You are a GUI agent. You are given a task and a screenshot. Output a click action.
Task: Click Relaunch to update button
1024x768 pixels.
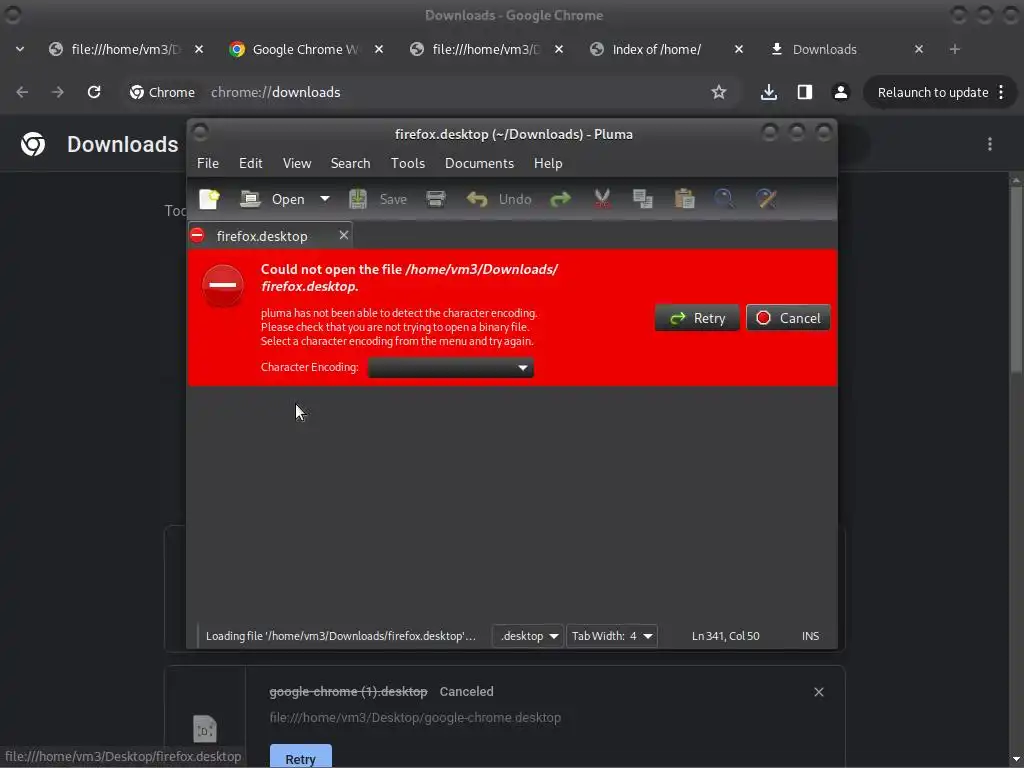click(x=940, y=92)
